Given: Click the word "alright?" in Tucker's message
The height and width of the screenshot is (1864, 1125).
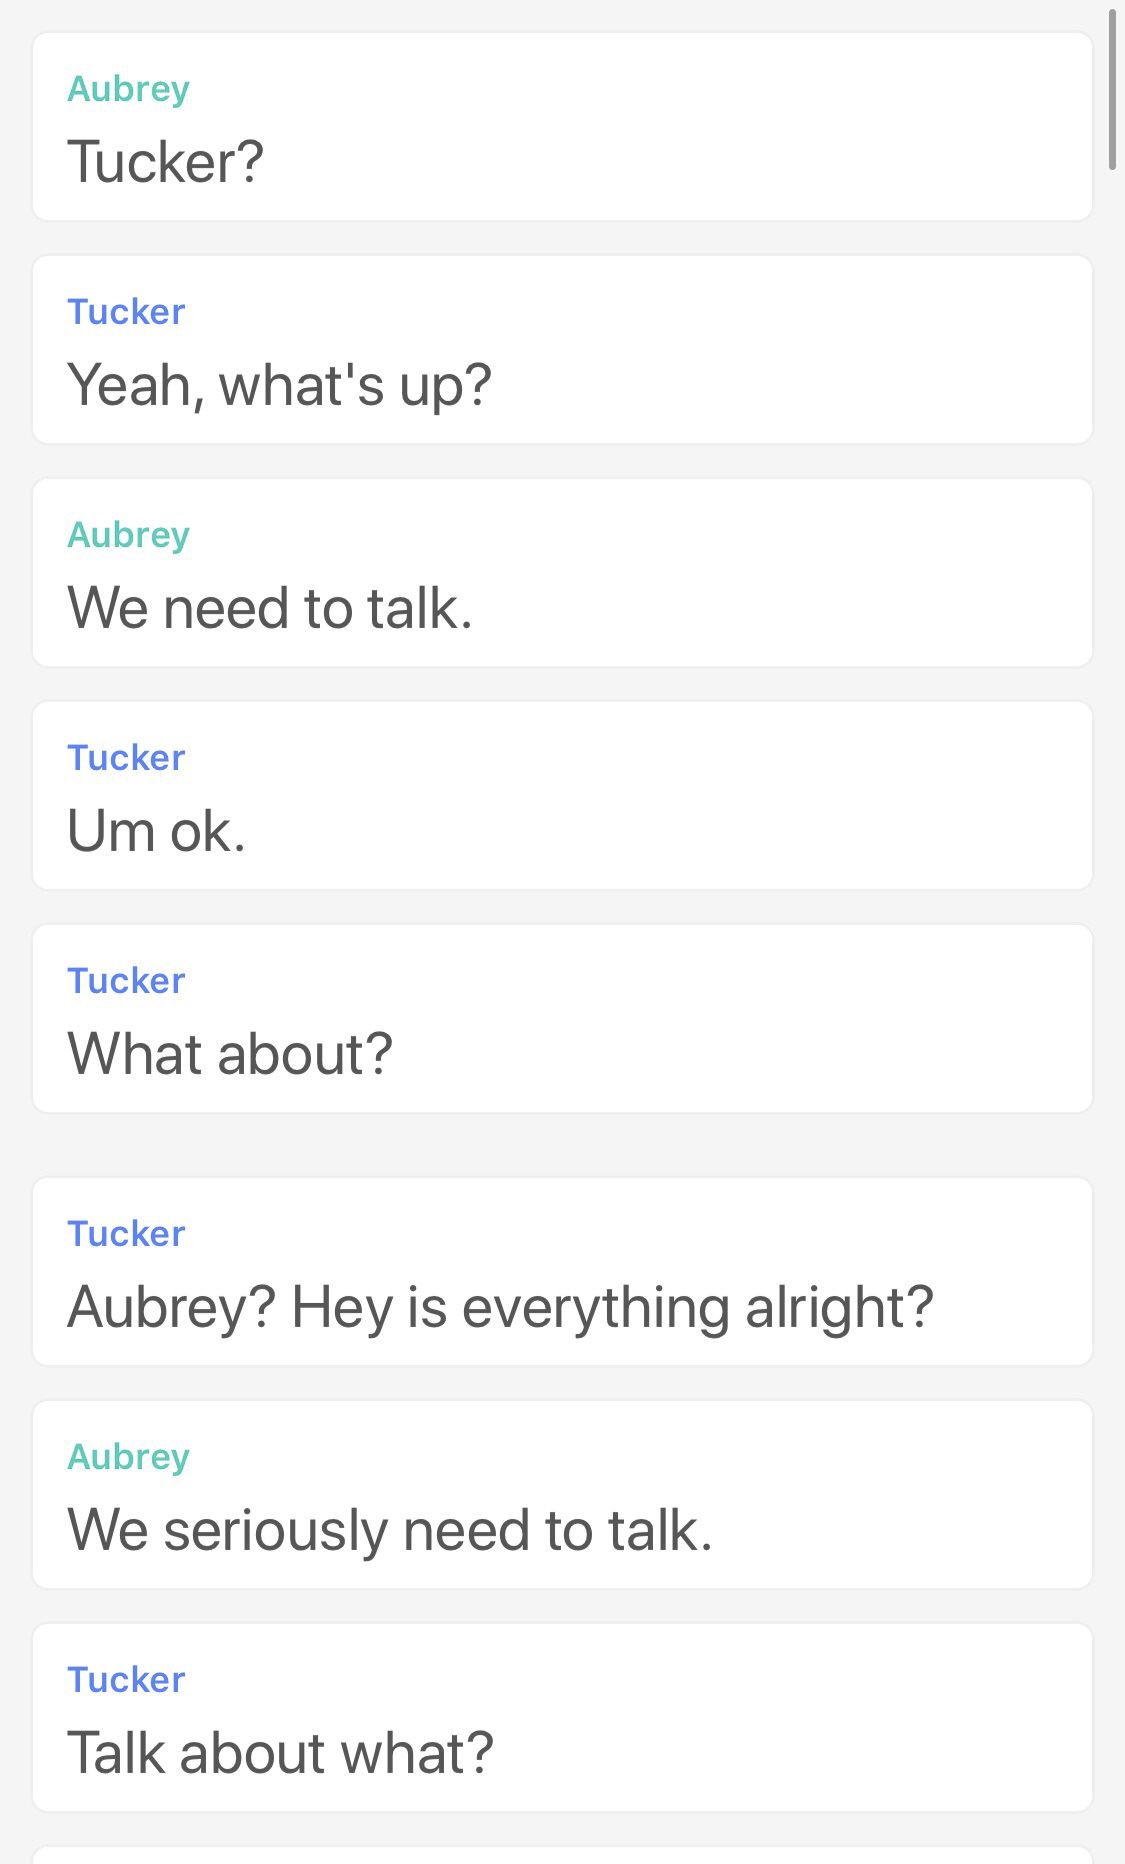Looking at the screenshot, I should (839, 1307).
